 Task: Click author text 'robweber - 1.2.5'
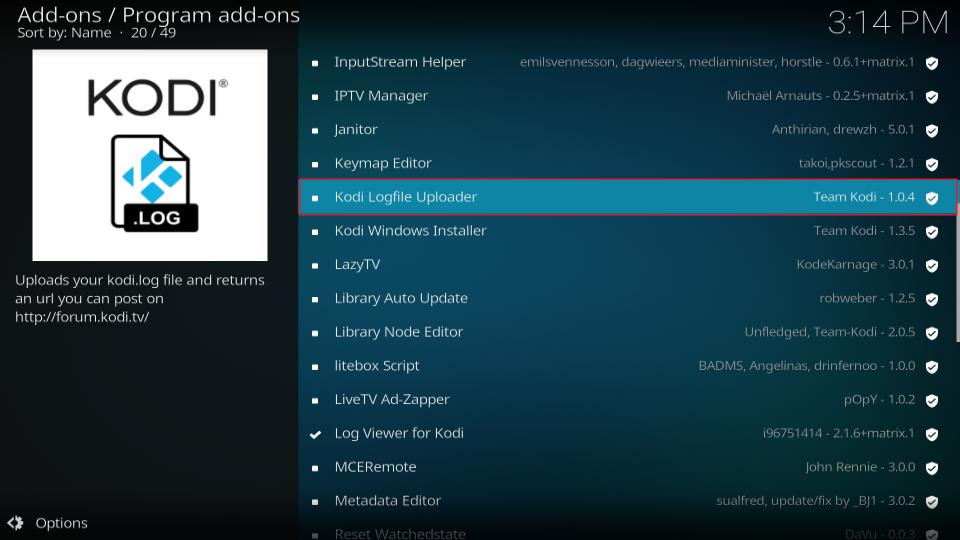pyautogui.click(x=867, y=298)
